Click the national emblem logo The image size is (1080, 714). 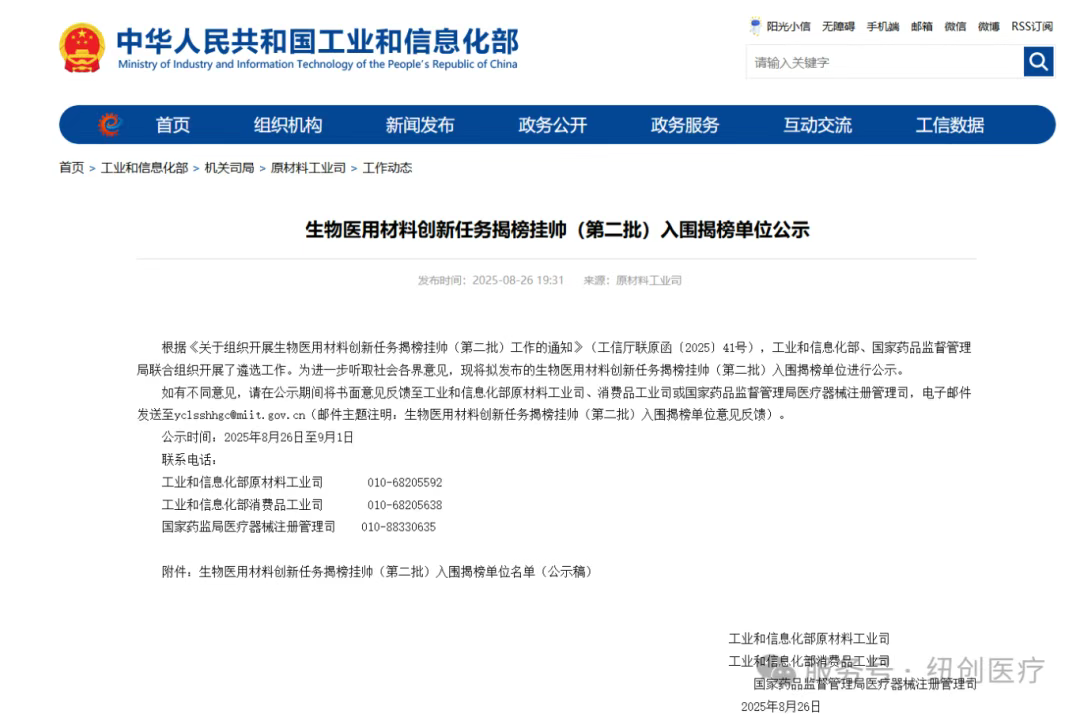pos(81,48)
